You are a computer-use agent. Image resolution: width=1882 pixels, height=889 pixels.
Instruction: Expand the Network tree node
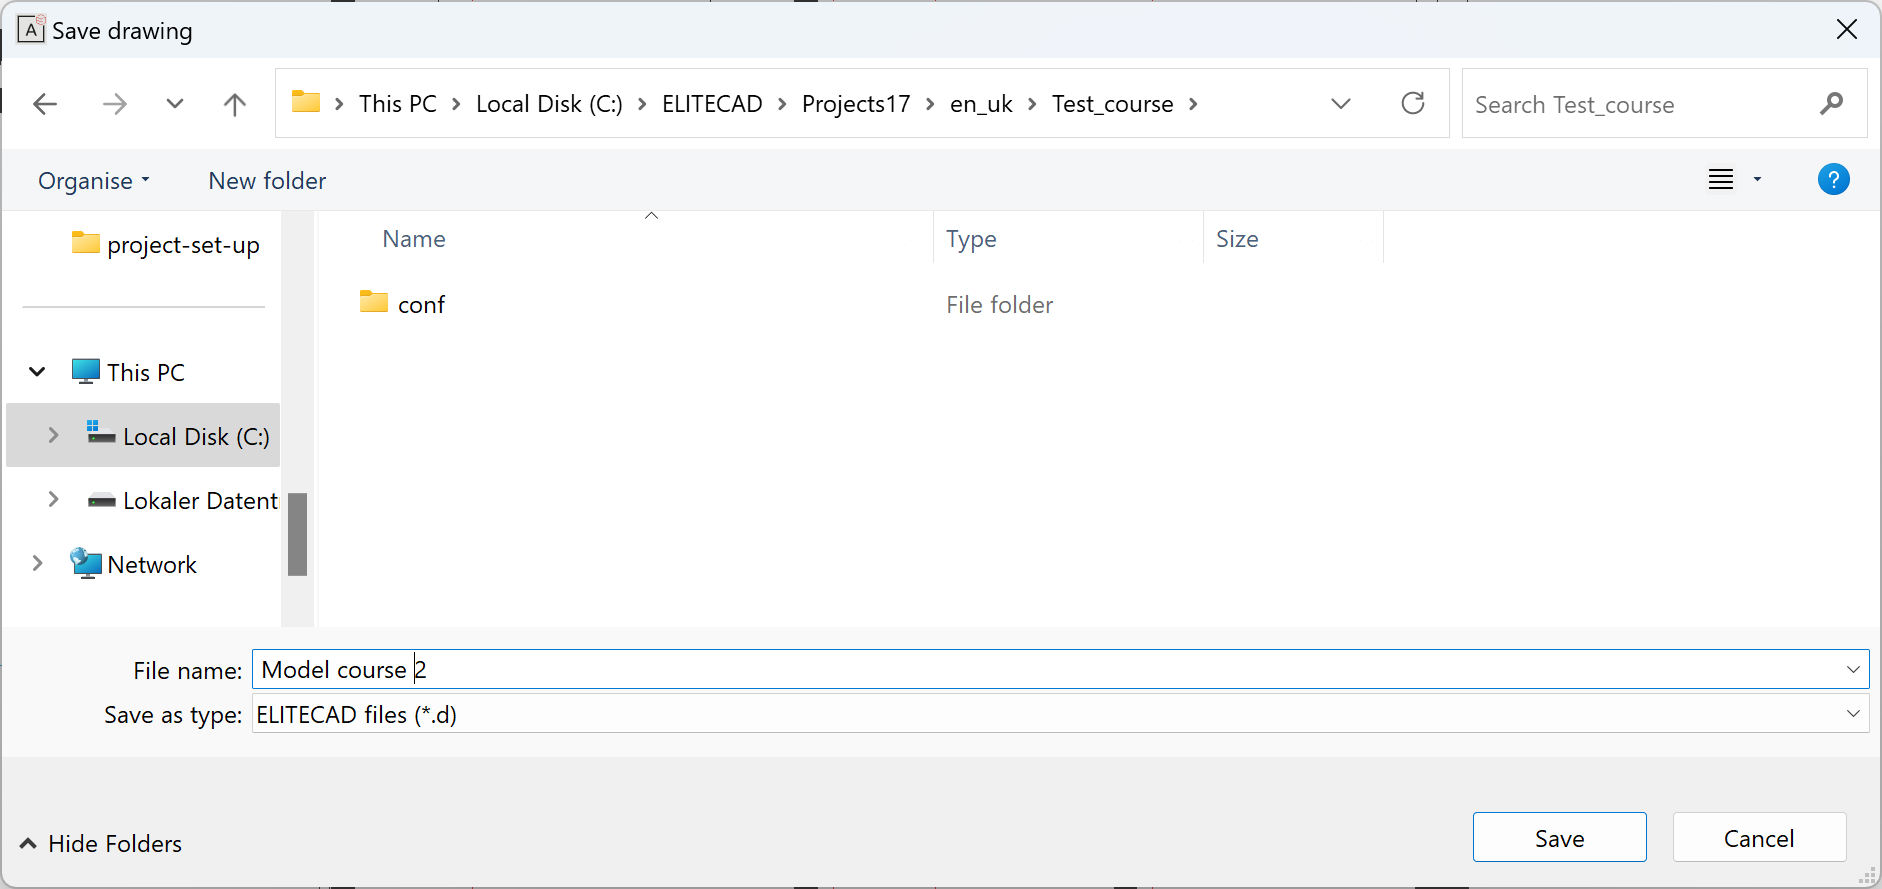click(x=37, y=564)
